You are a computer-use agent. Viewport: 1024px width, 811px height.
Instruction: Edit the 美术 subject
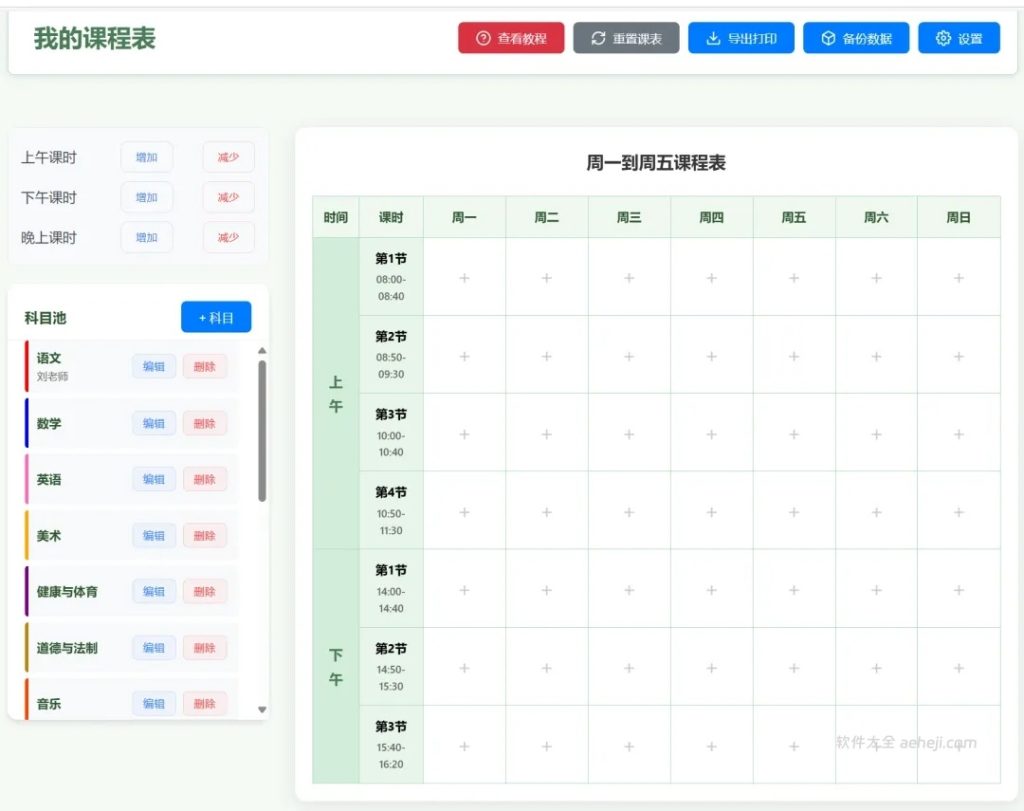coord(153,535)
